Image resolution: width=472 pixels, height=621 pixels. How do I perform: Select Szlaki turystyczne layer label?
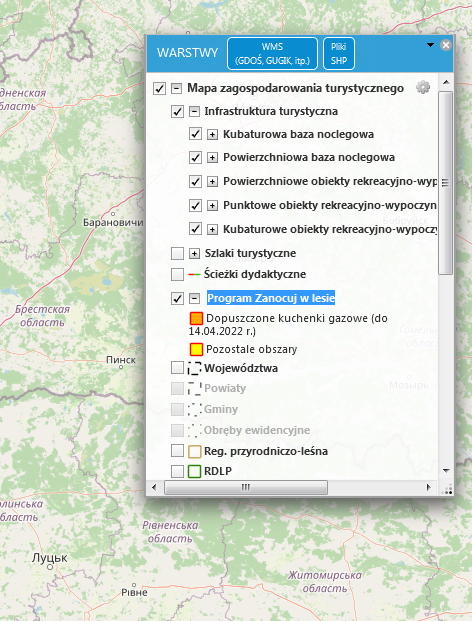250,253
